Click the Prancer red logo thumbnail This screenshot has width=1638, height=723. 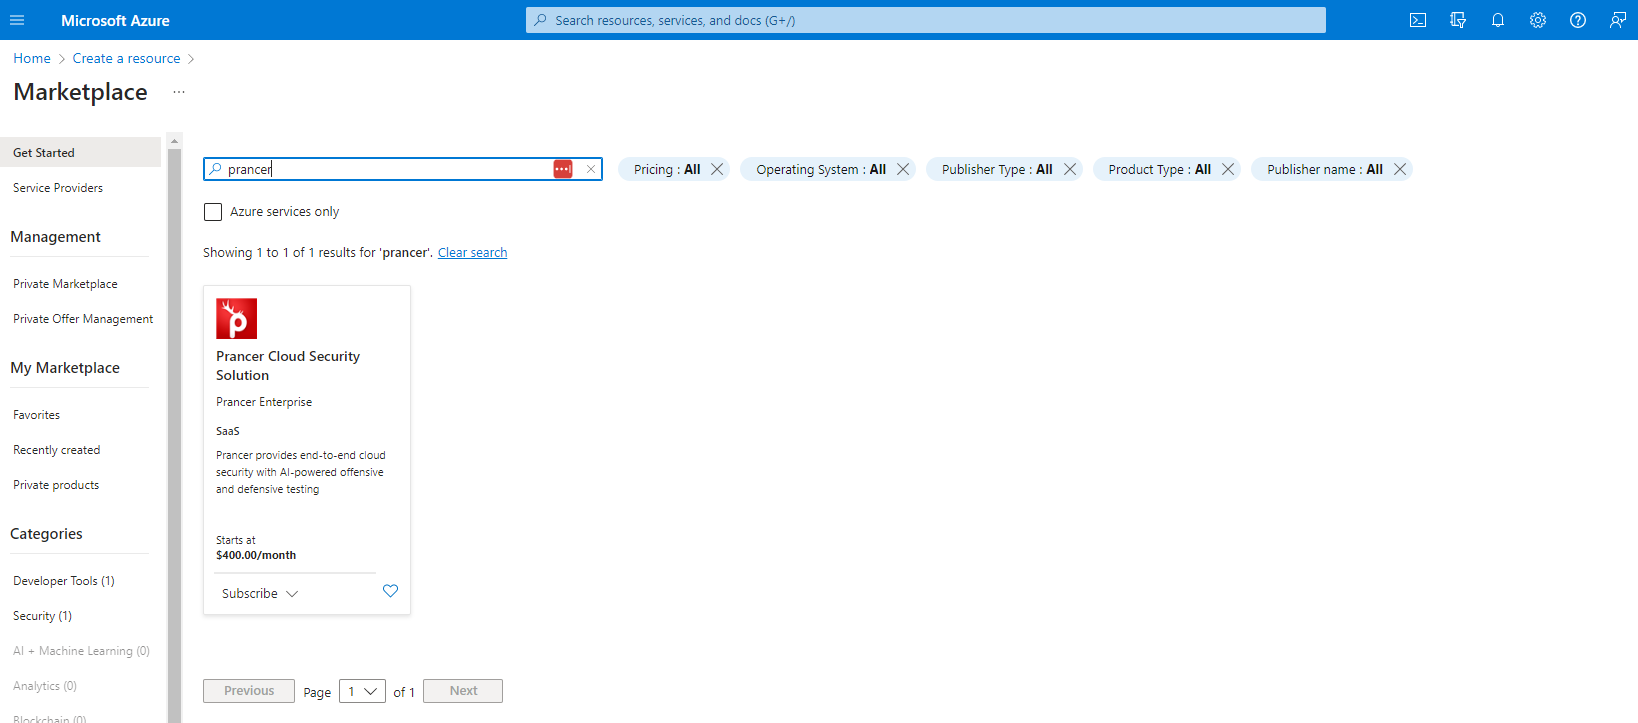coord(237,319)
